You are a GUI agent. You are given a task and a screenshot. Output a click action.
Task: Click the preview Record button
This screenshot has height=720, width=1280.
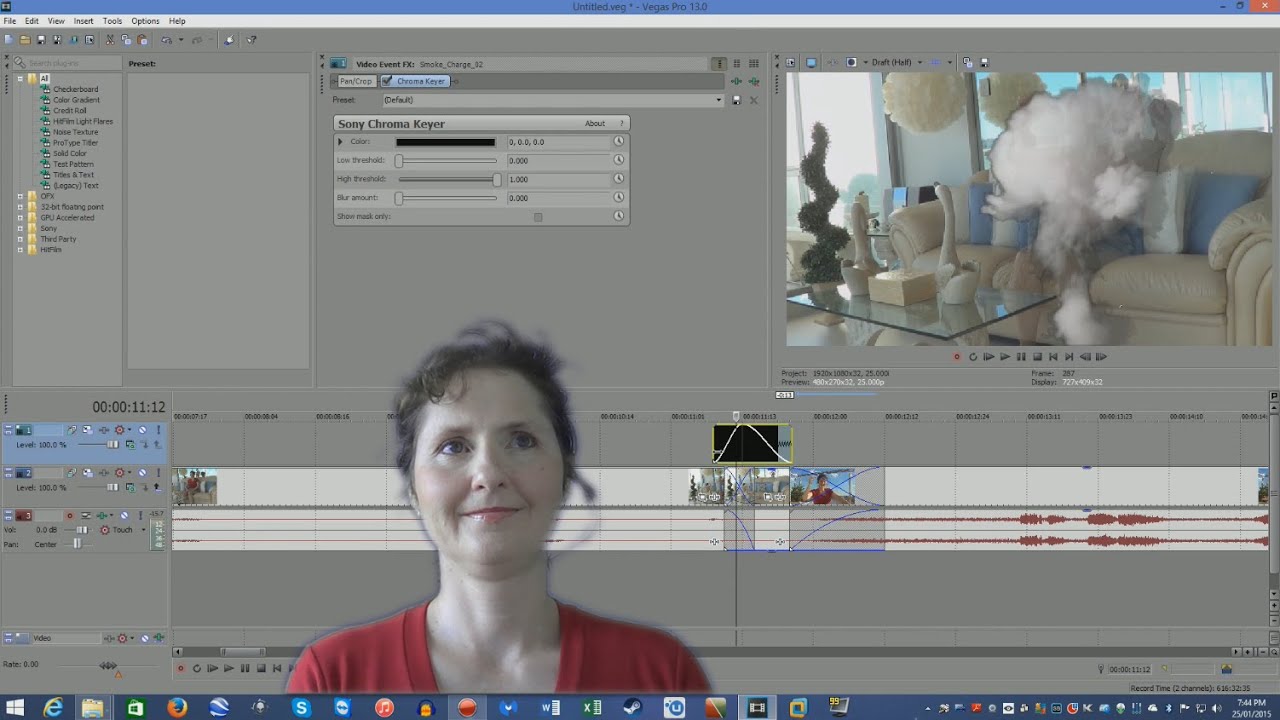[957, 357]
